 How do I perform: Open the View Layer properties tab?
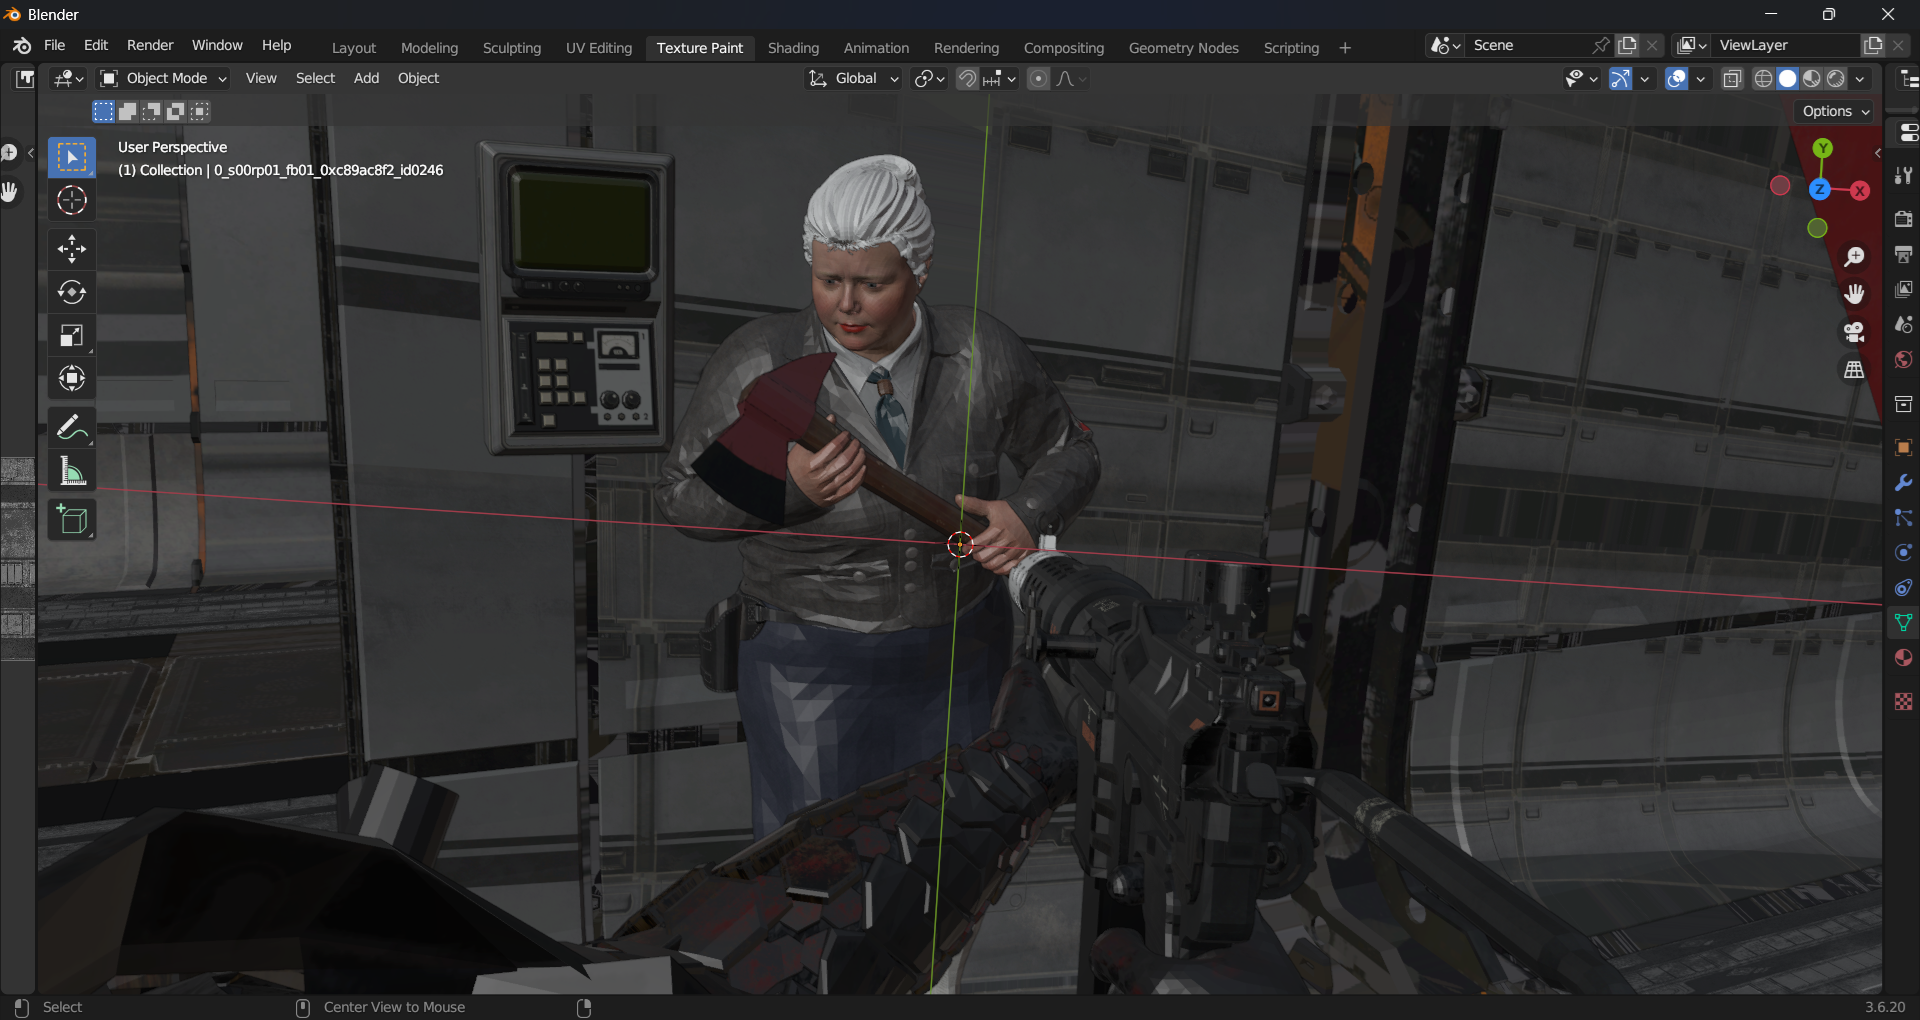click(1903, 289)
